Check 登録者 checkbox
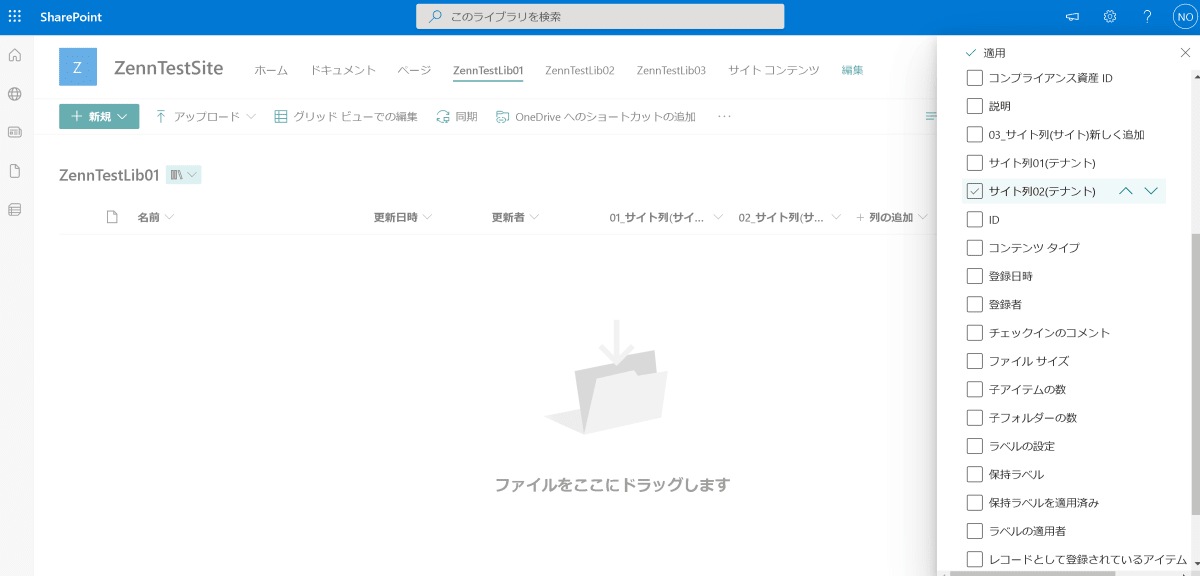This screenshot has height=576, width=1200. click(975, 304)
